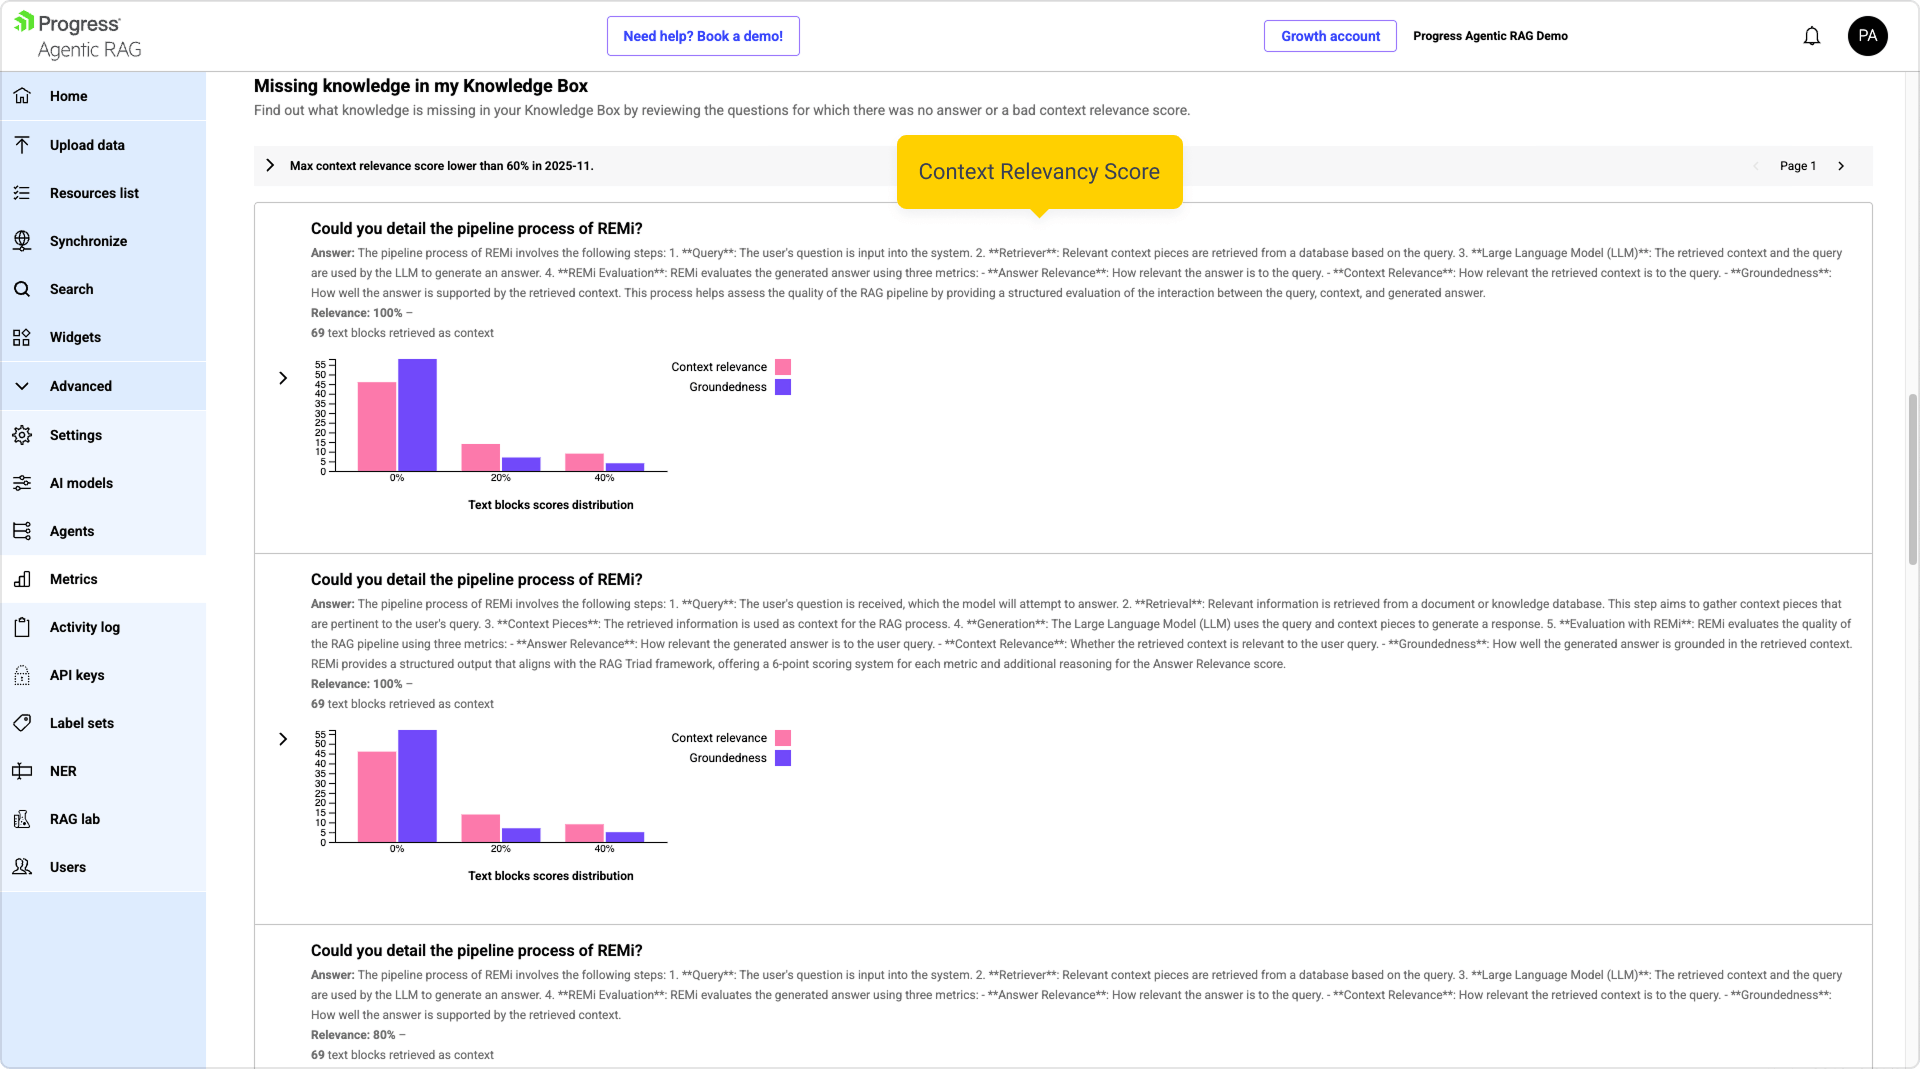1920x1069 pixels.
Task: Open the Activity log page
Action: tap(84, 627)
